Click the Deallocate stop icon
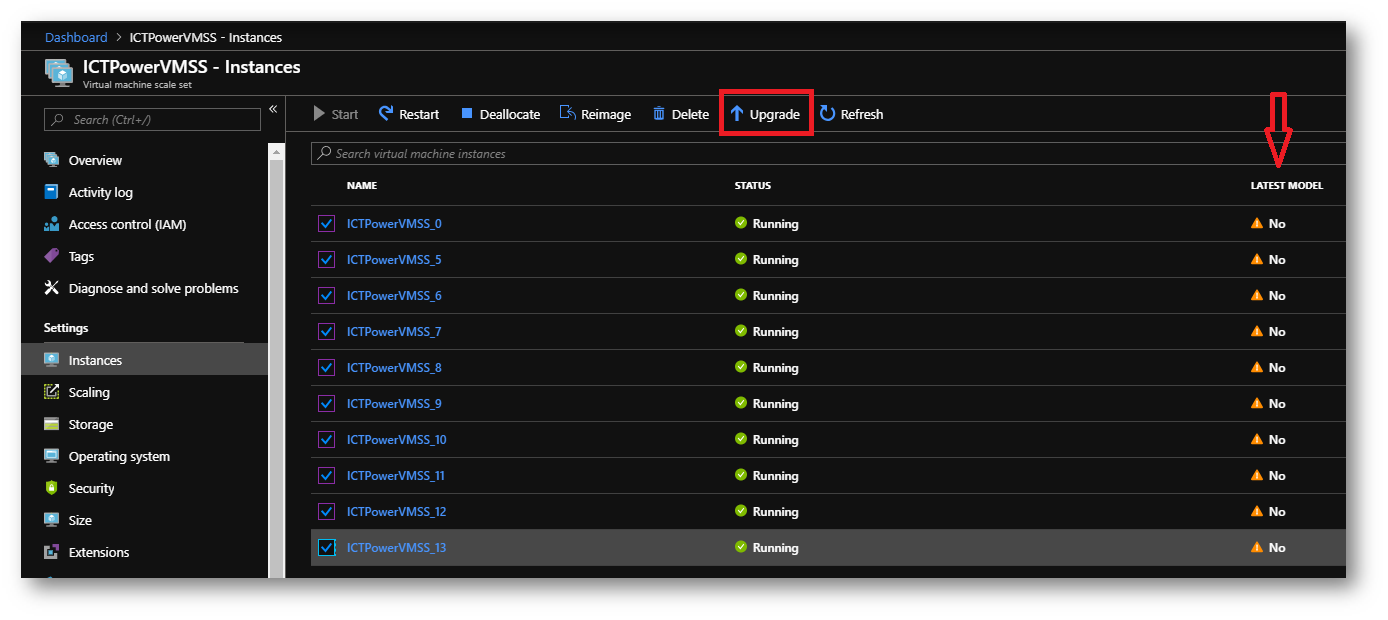The height and width of the screenshot is (620, 1388). (x=466, y=114)
